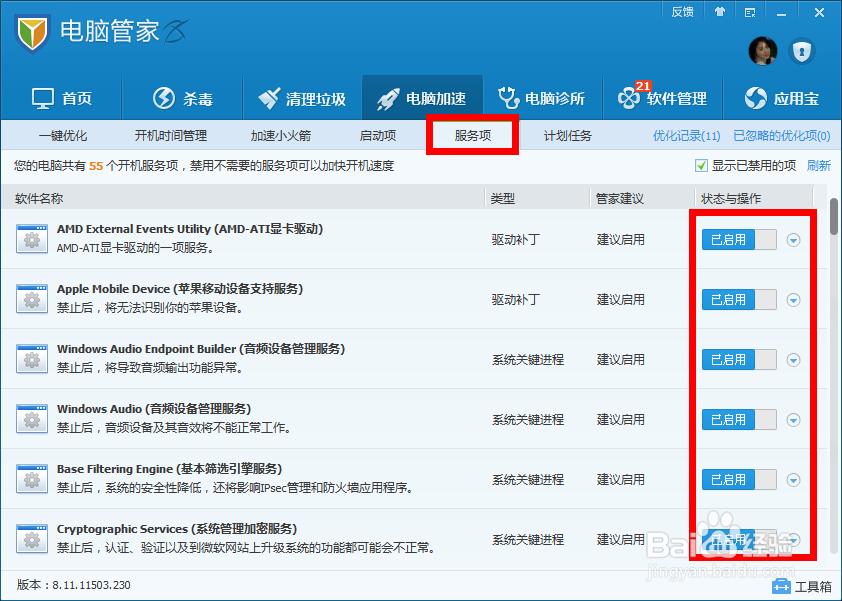
Task: Click 驱动补丁 type in AMD row
Action: click(516, 240)
